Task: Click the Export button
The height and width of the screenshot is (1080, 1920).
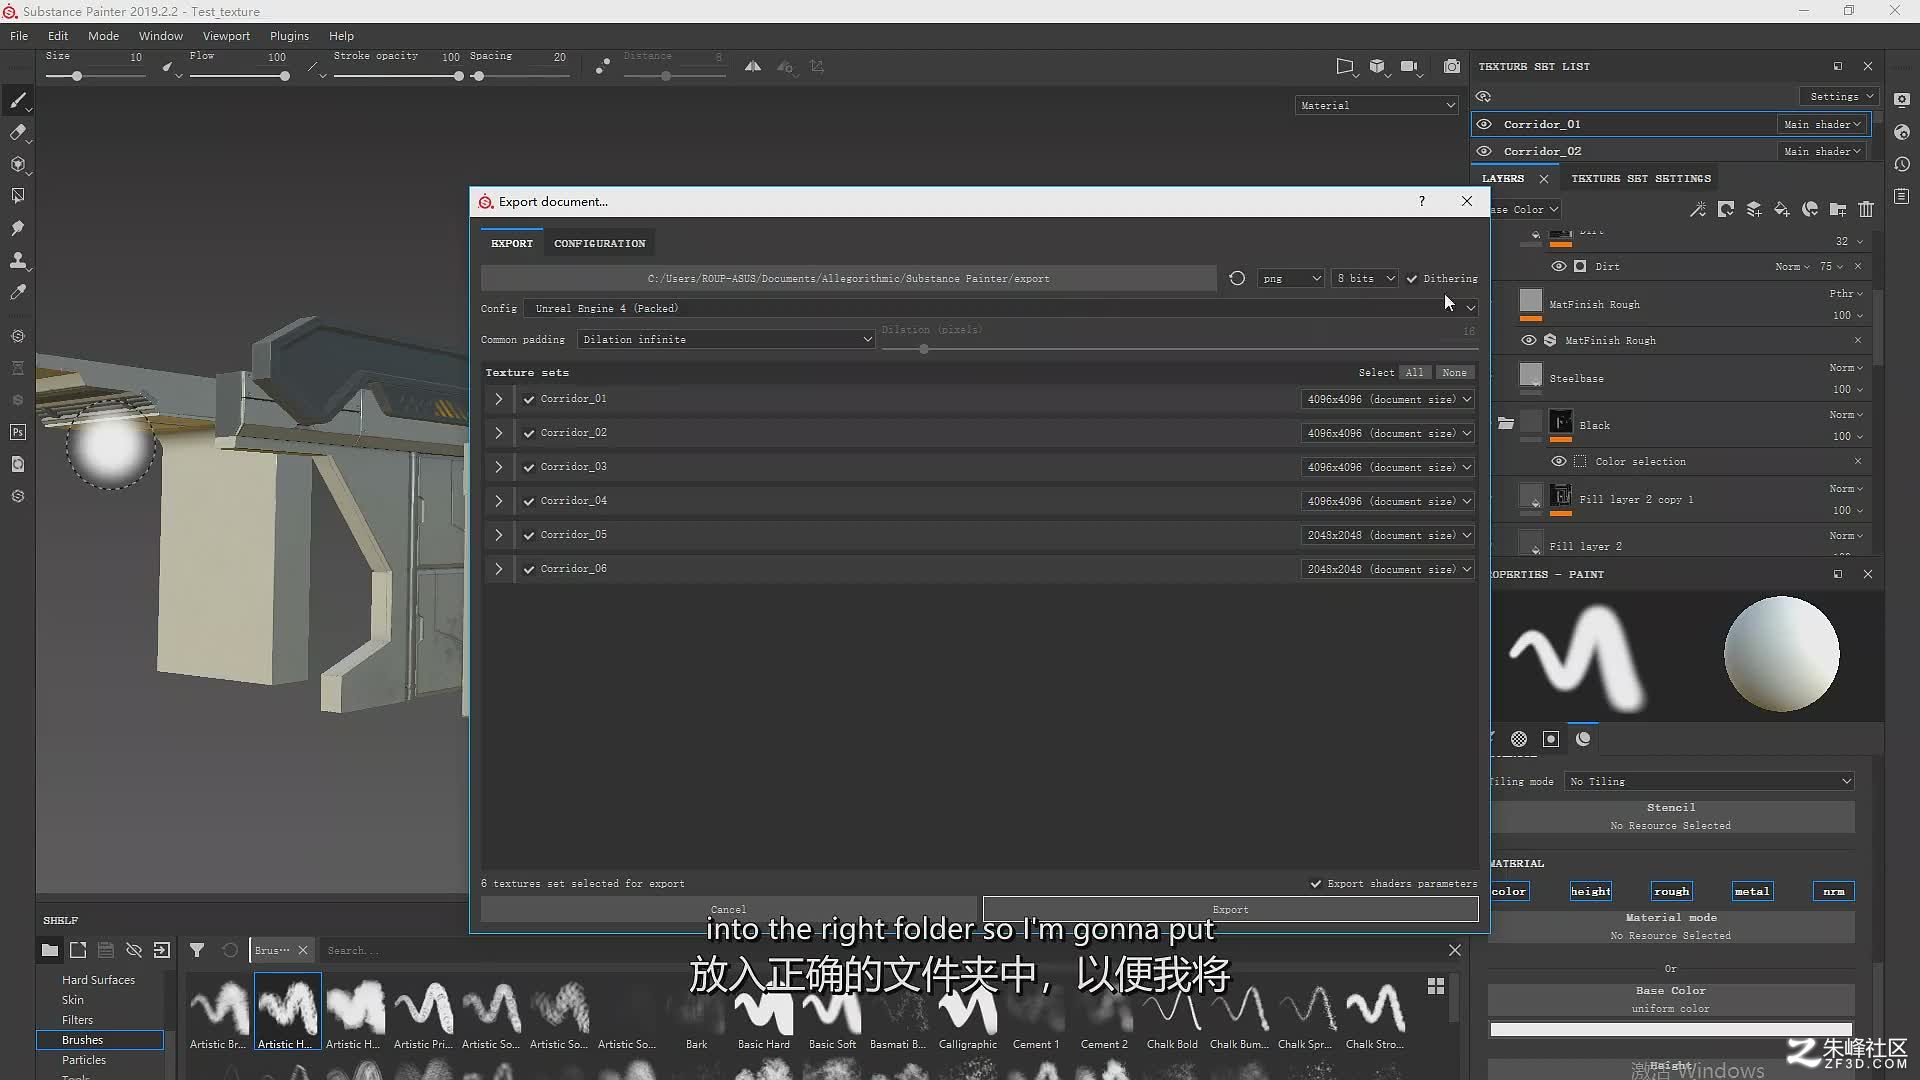Action: coord(1230,909)
